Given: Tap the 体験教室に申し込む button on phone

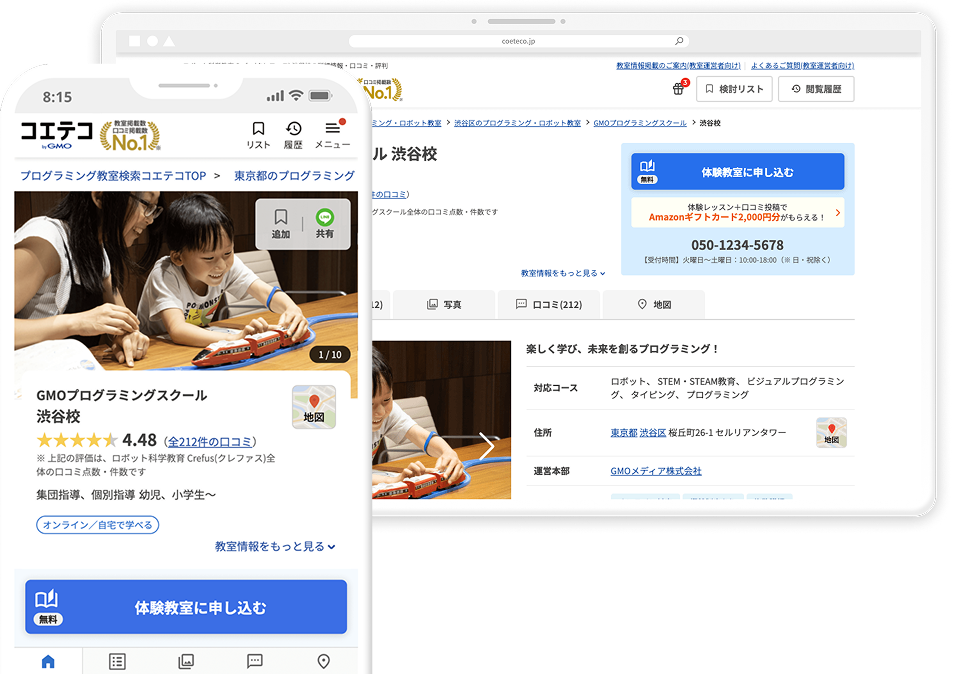Looking at the screenshot, I should click(x=186, y=607).
